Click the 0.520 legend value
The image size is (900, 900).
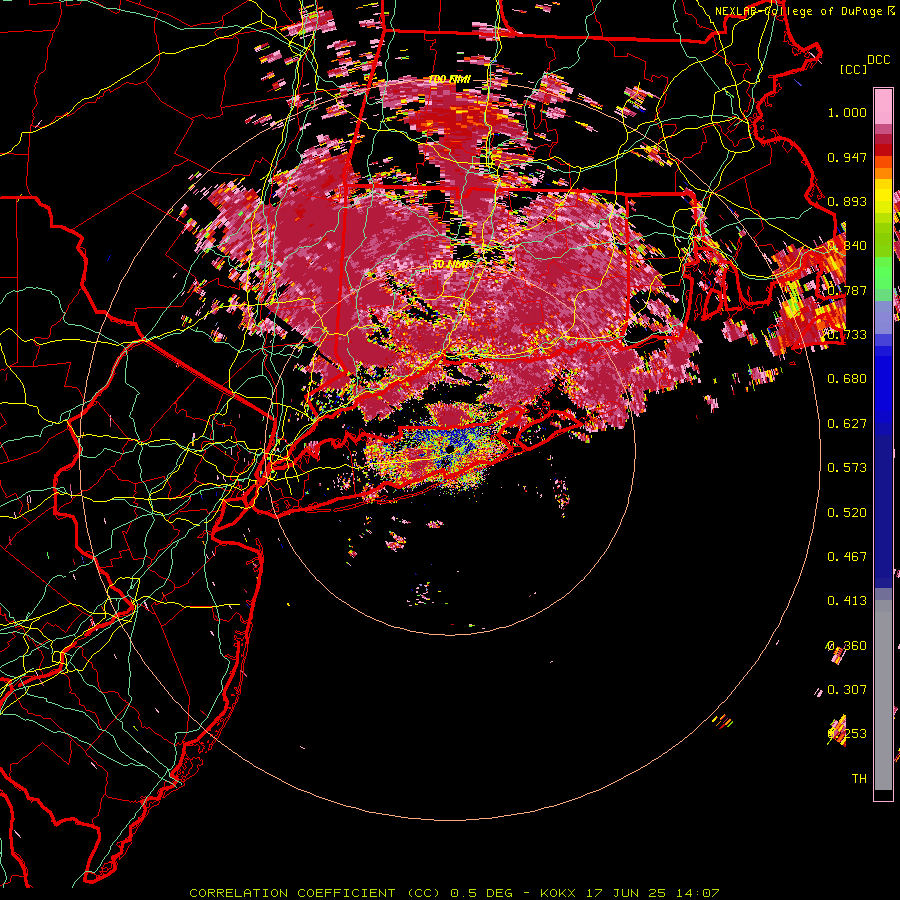pyautogui.click(x=847, y=513)
